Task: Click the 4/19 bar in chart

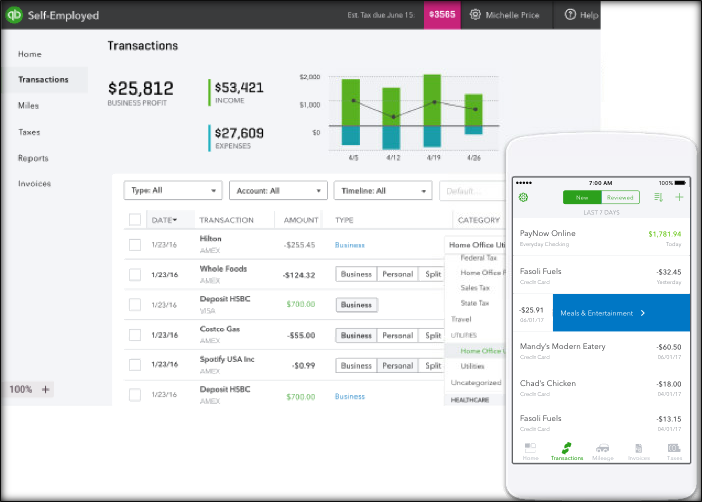Action: [x=432, y=111]
